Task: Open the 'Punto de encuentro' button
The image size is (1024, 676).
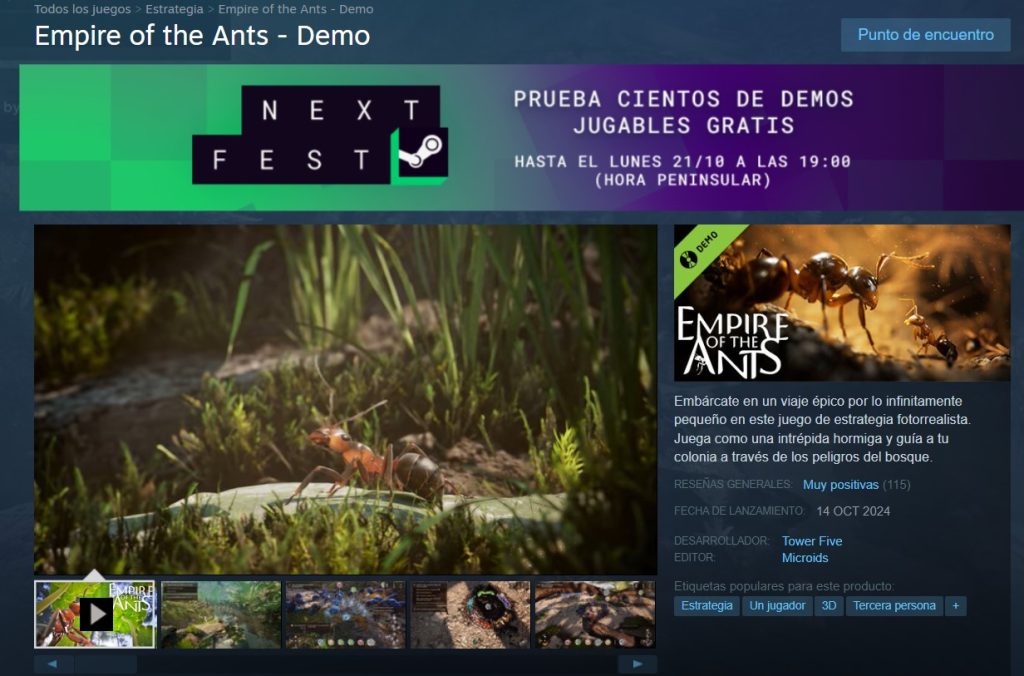Action: (x=925, y=34)
